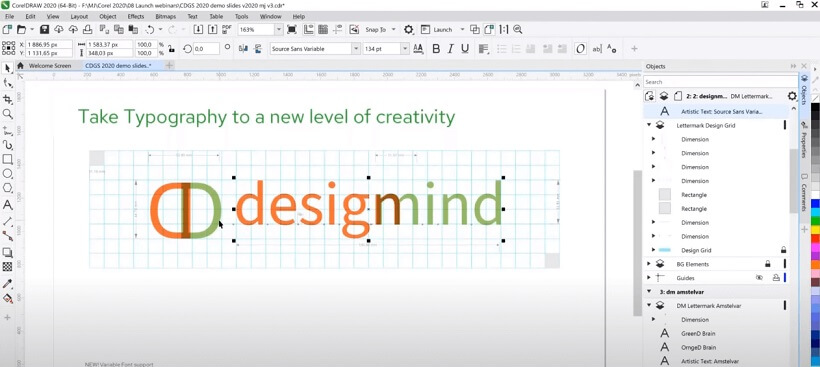The height and width of the screenshot is (367, 820).
Task: Click the Objects docker search field
Action: (x=720, y=82)
